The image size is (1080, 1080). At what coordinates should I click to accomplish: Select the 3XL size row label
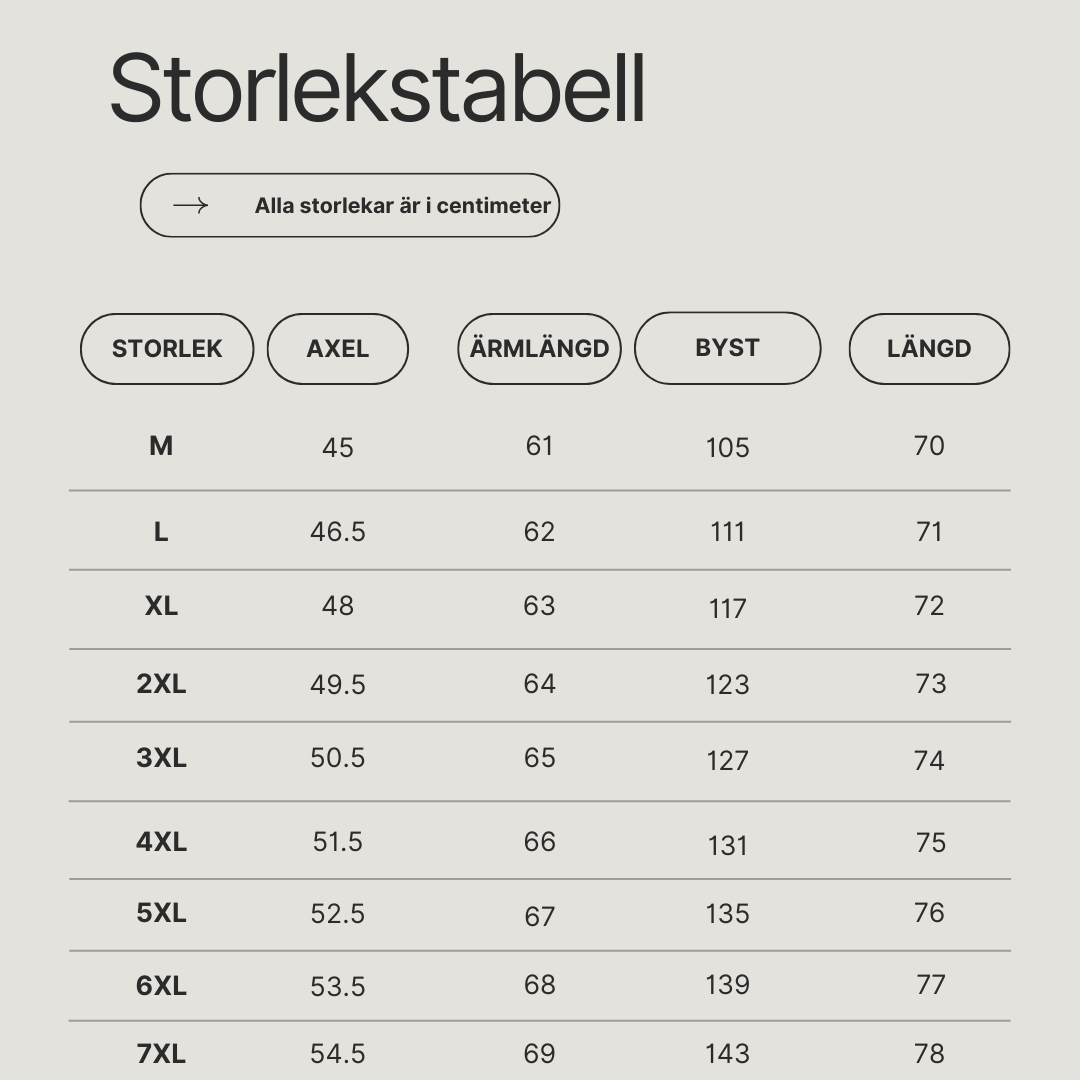pos(161,757)
